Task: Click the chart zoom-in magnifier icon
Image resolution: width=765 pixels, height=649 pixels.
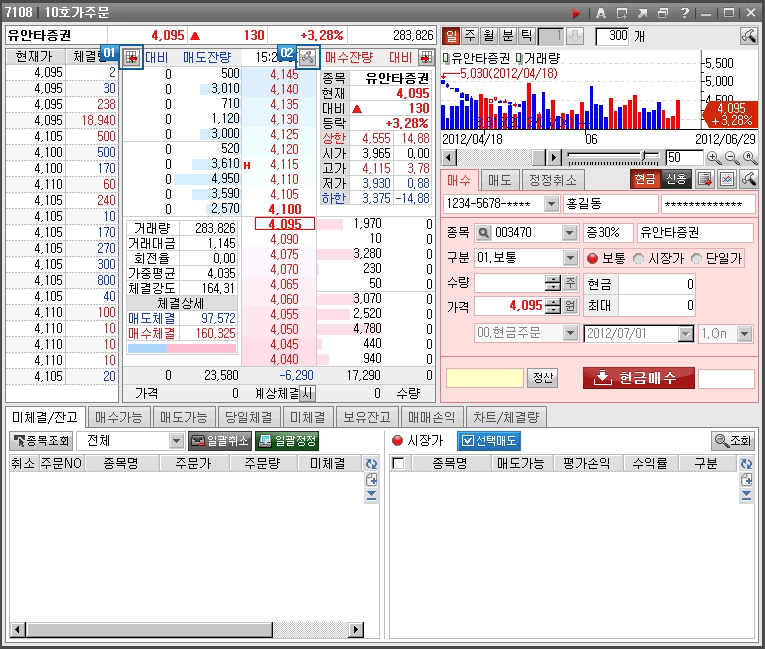Action: [714, 158]
